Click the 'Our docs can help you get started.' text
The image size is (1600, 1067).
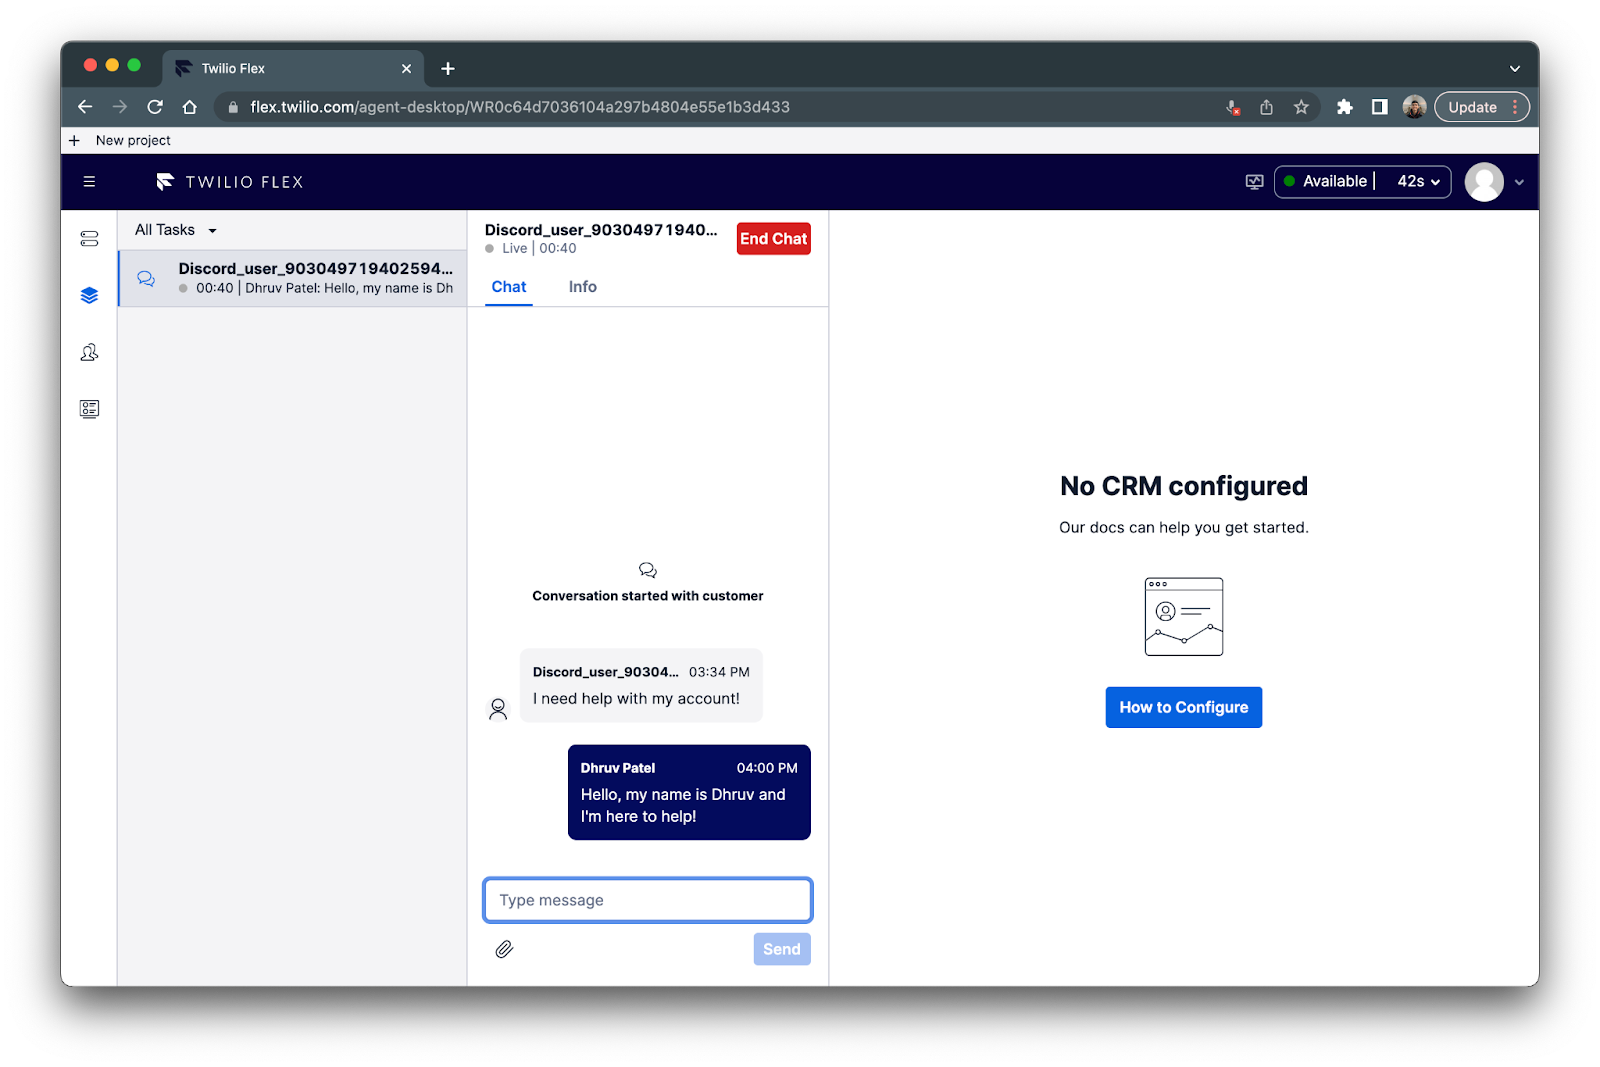(x=1184, y=528)
